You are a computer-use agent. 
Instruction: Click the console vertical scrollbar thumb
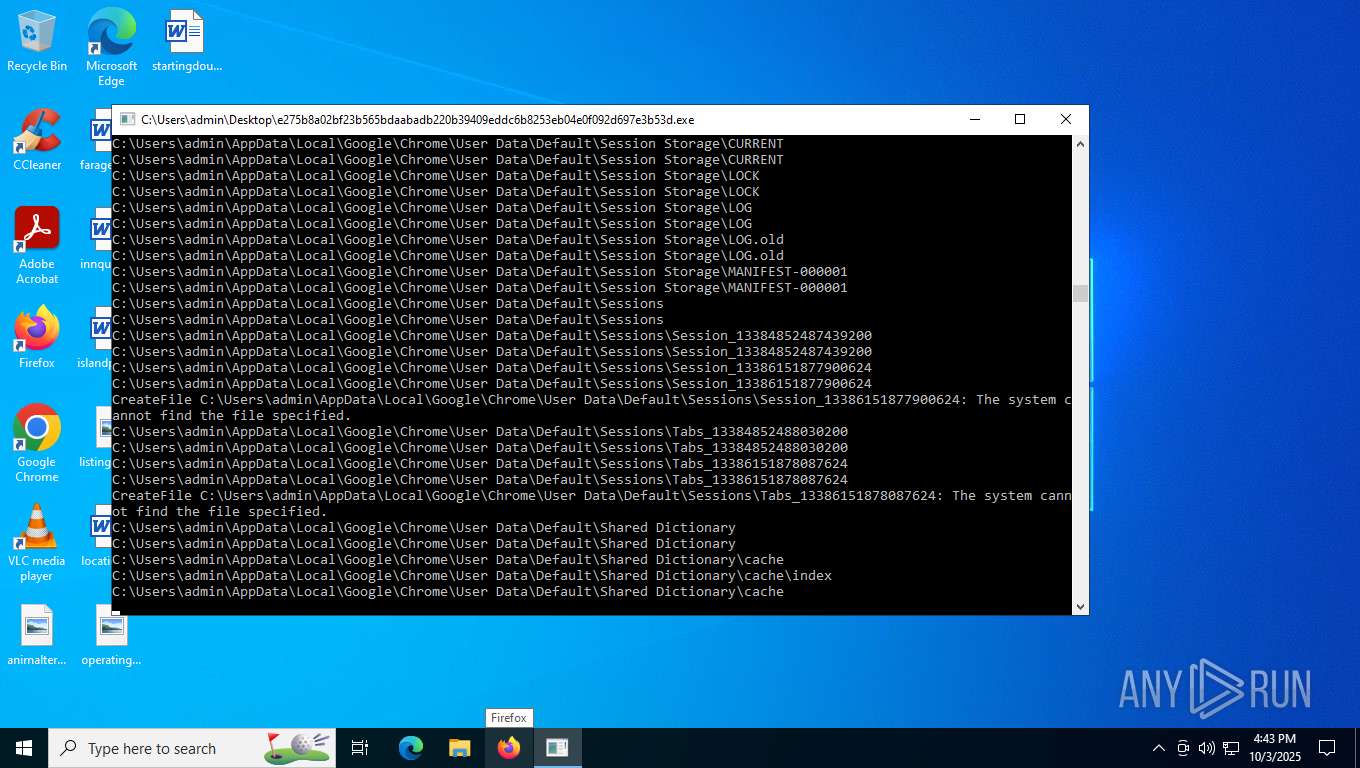(1080, 293)
